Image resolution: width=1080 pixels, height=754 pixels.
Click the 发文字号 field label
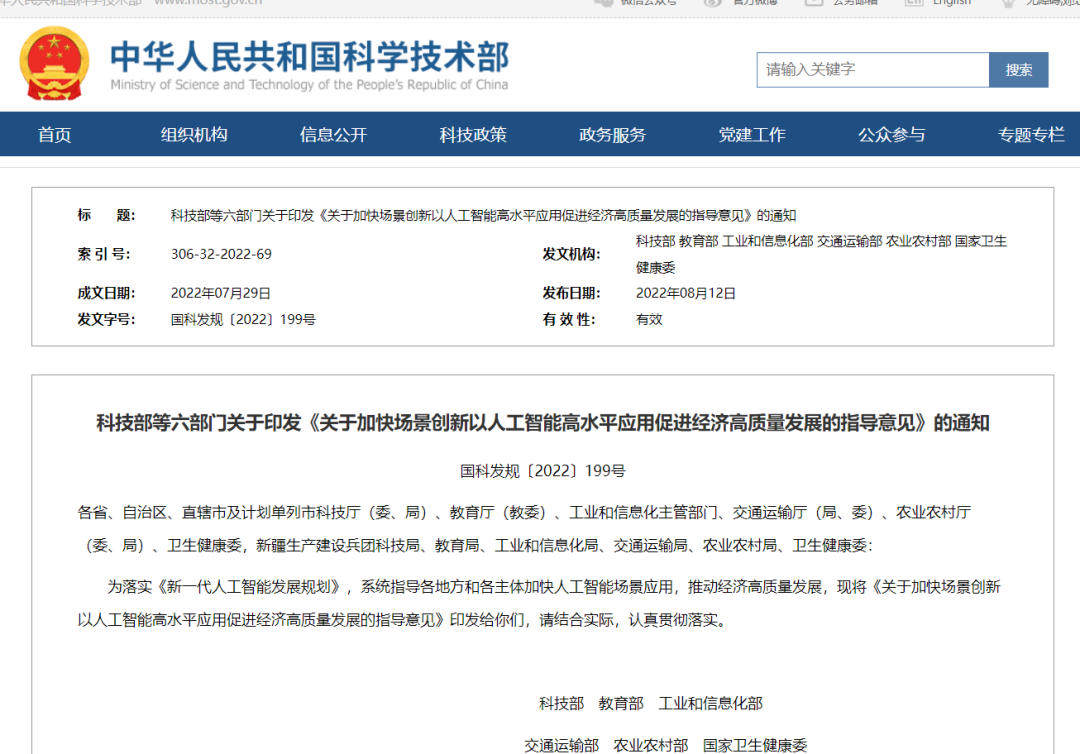(106, 320)
